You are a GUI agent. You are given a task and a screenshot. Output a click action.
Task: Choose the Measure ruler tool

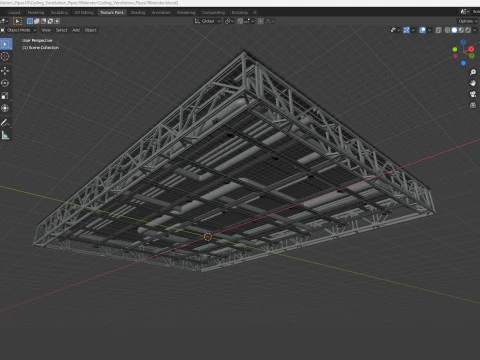5,135
